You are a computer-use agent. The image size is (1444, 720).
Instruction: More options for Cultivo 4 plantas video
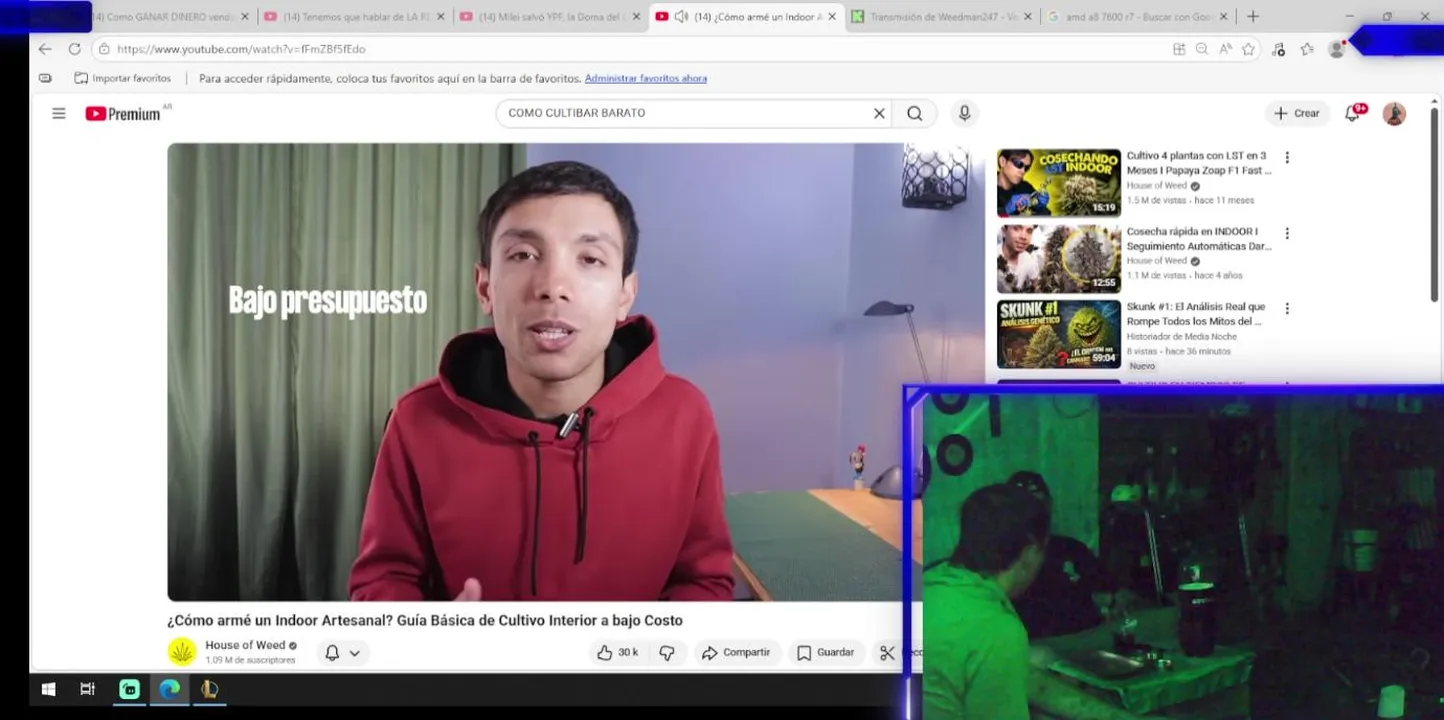1287,158
